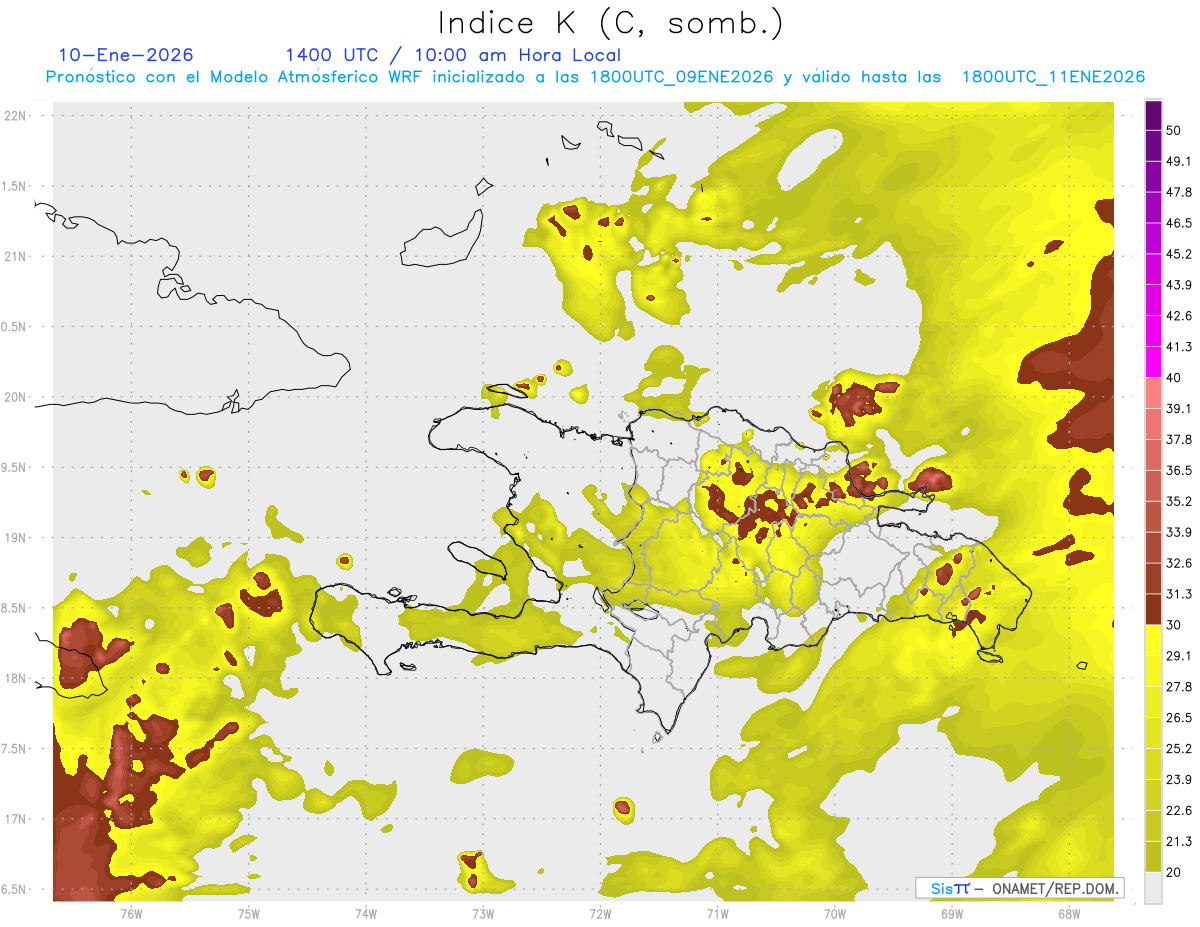This screenshot has width=1200, height=927.
Task: Click the 'SisTT – ONAMET/REP.DOM.' credit box
Action: pos(1019,888)
